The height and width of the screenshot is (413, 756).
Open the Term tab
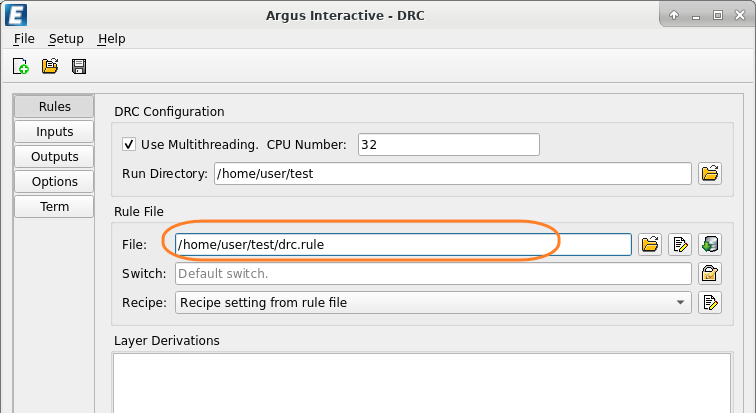[54, 206]
